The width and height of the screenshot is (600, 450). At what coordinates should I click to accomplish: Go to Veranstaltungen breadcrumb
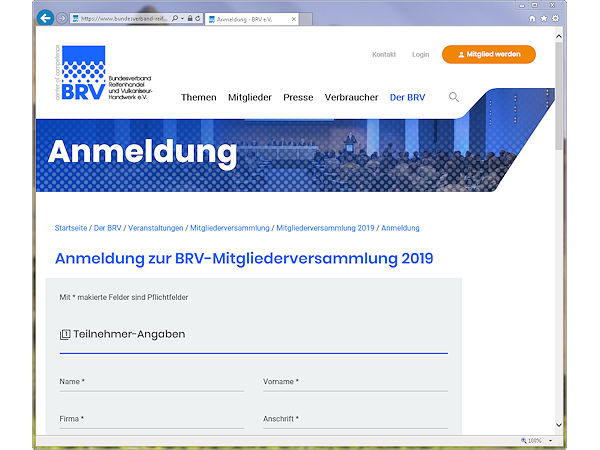156,228
